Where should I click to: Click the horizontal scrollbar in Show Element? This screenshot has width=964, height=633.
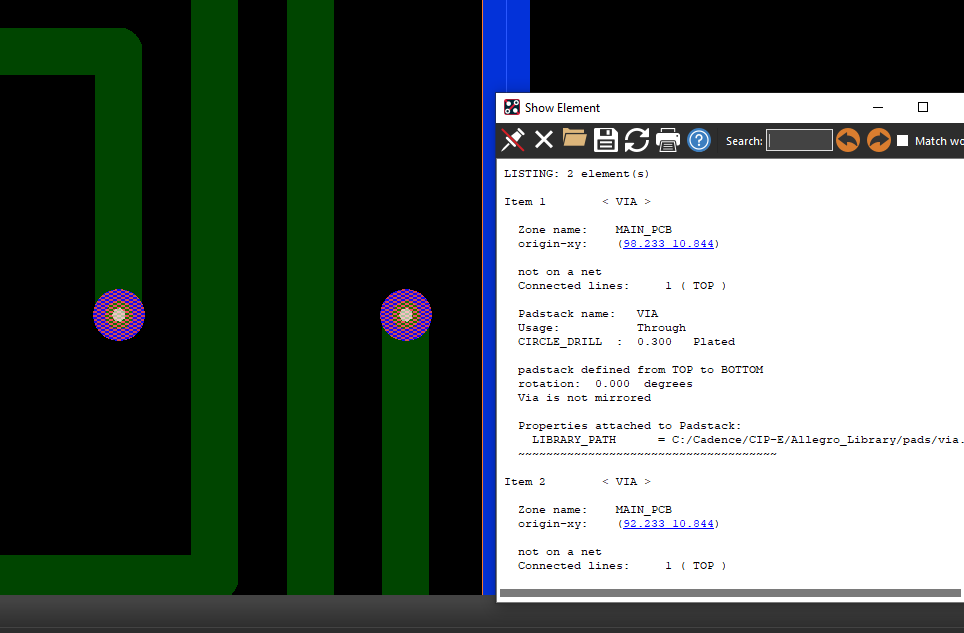coord(730,593)
